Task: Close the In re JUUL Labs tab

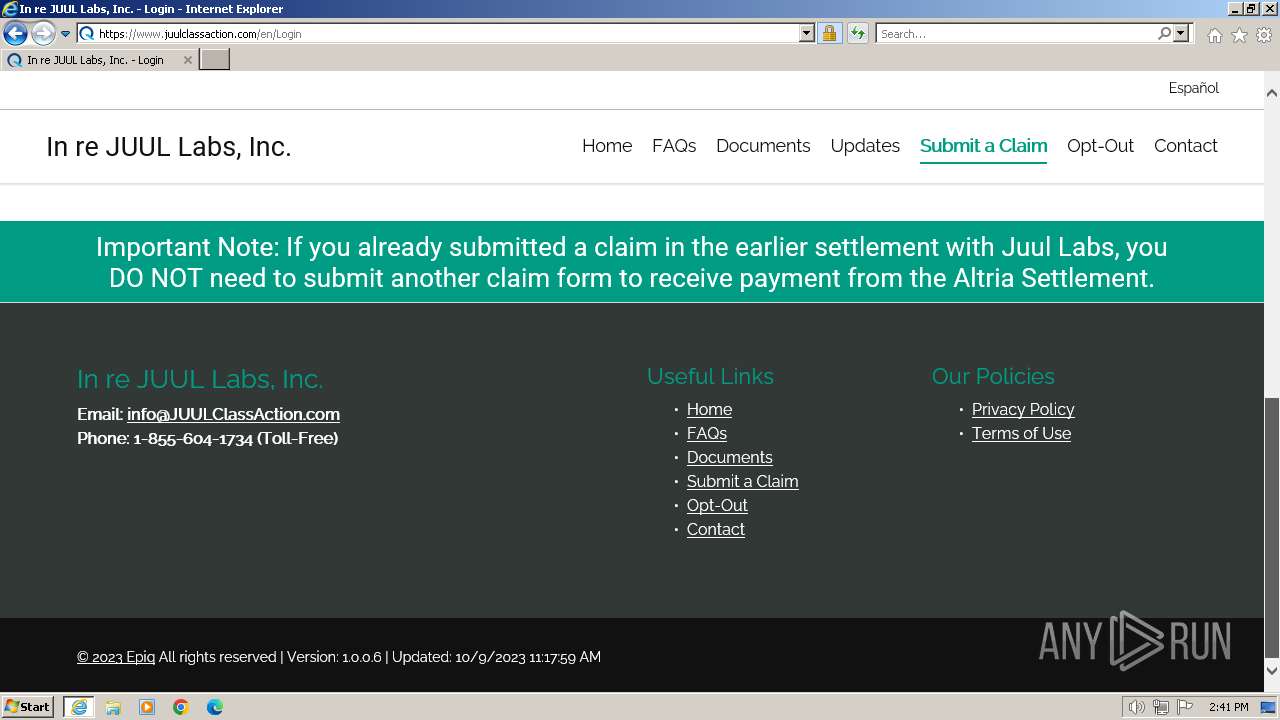Action: (187, 60)
